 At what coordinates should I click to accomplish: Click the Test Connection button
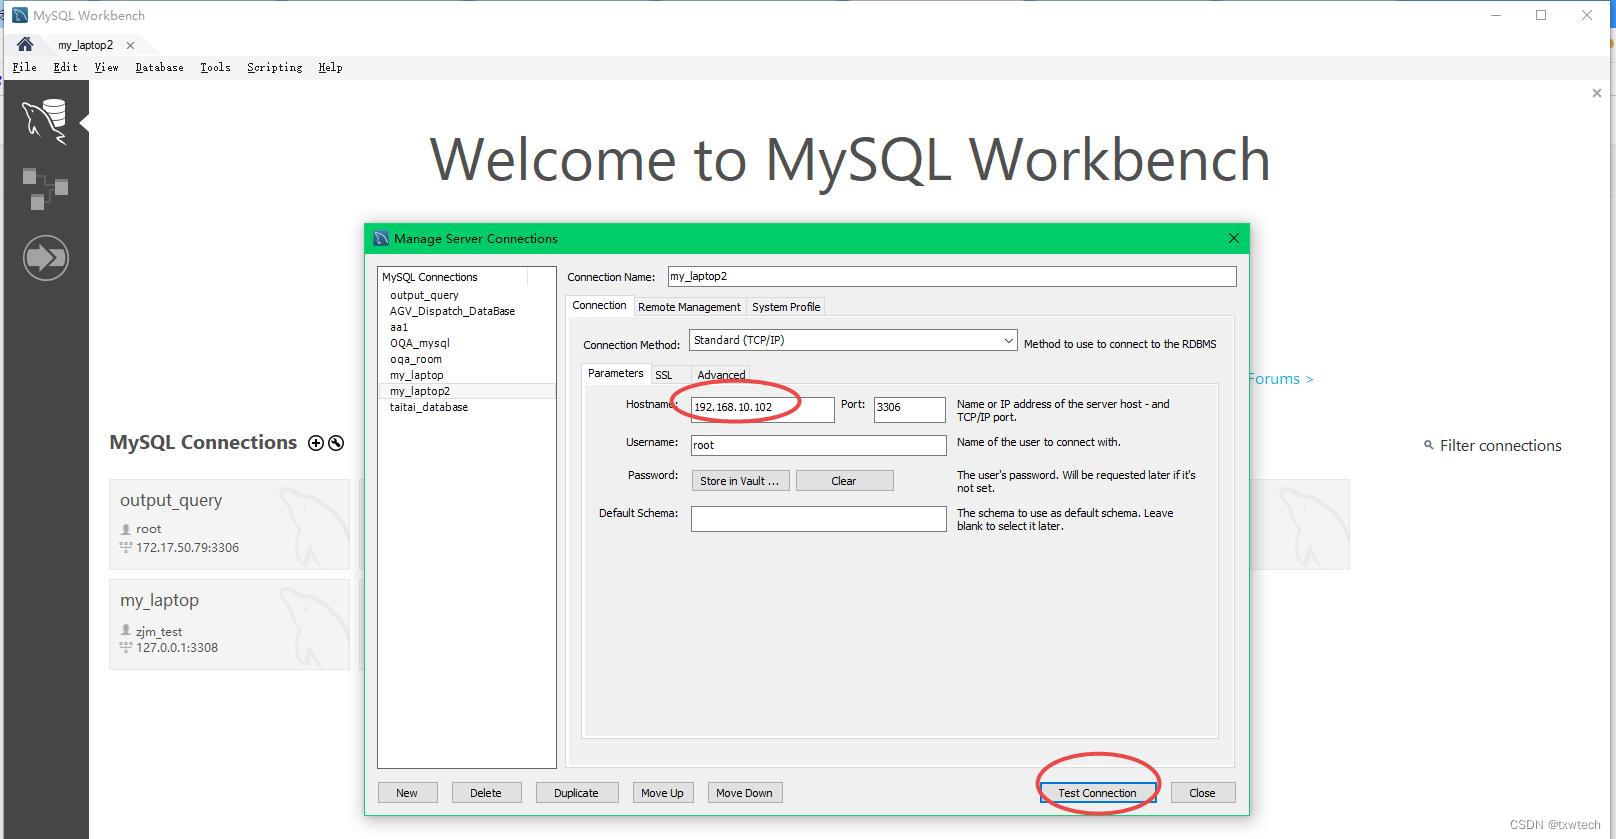[x=1098, y=793]
